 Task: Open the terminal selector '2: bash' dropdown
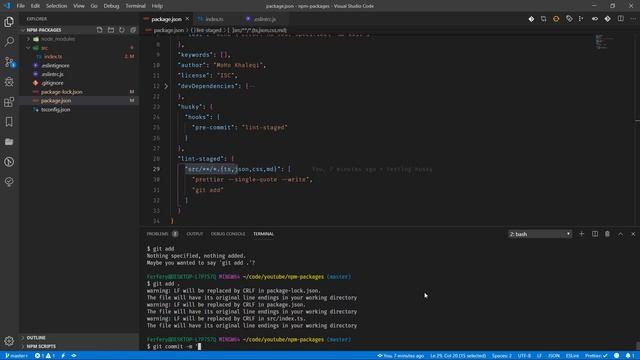540,234
